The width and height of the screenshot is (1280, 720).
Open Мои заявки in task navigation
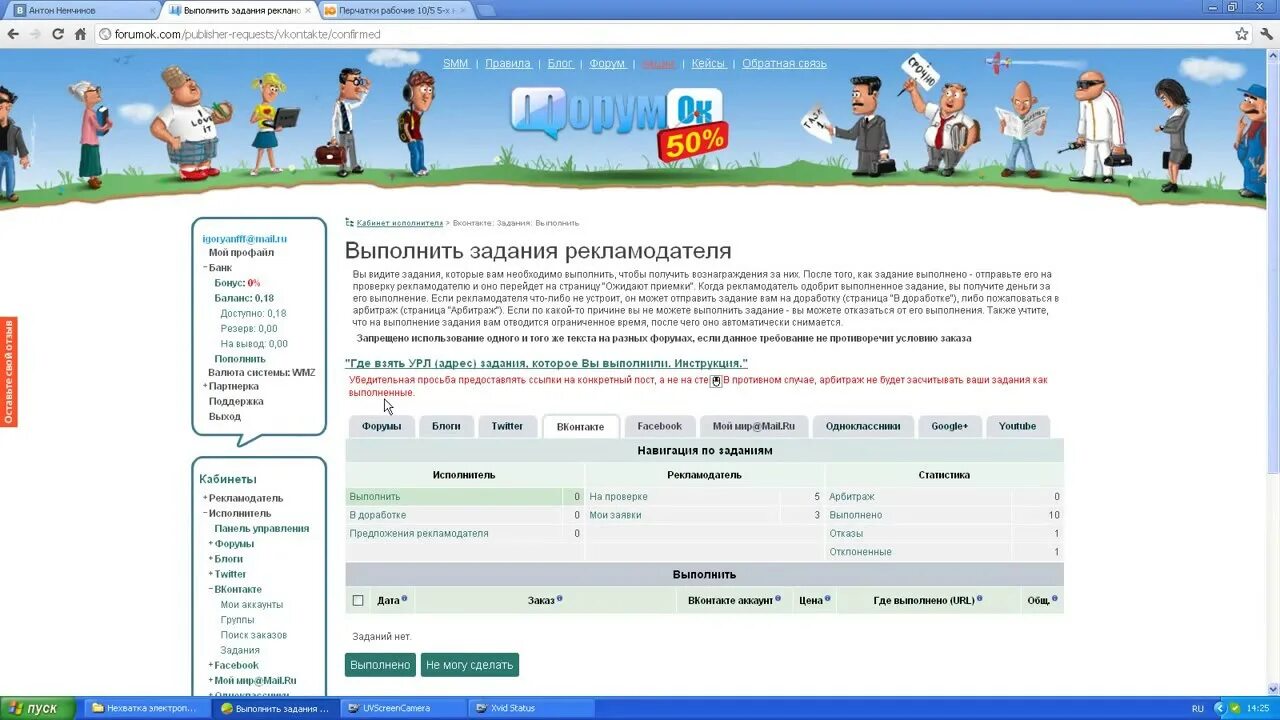click(x=615, y=515)
